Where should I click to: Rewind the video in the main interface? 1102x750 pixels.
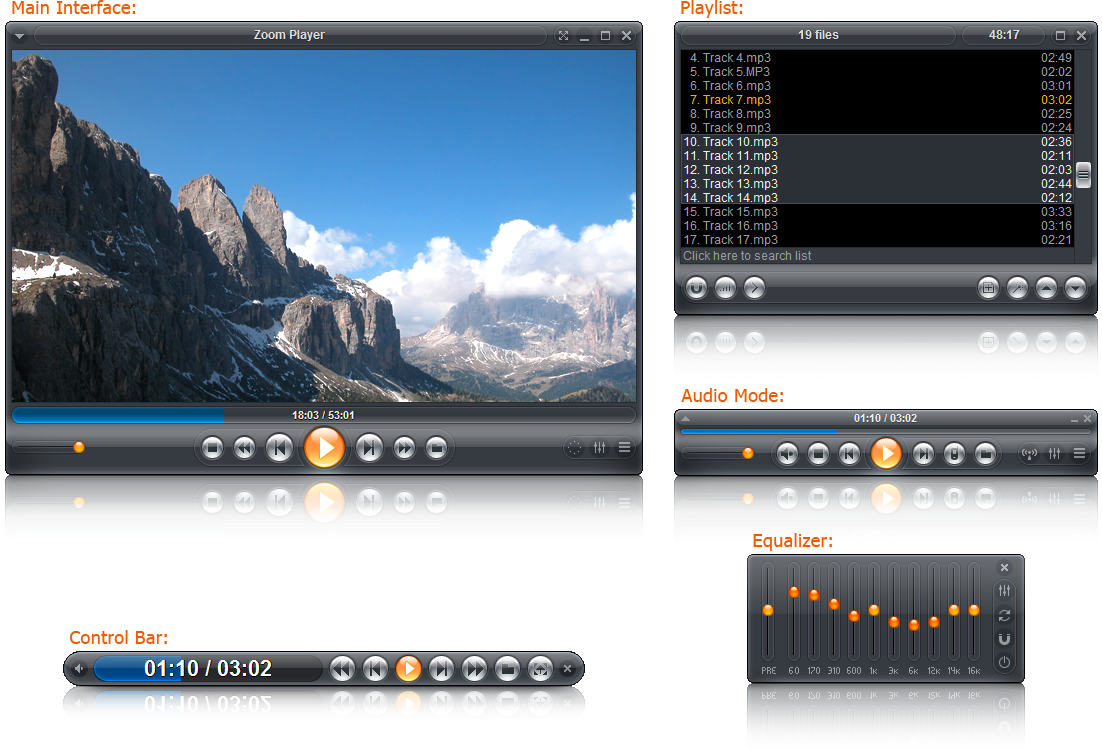[x=245, y=448]
